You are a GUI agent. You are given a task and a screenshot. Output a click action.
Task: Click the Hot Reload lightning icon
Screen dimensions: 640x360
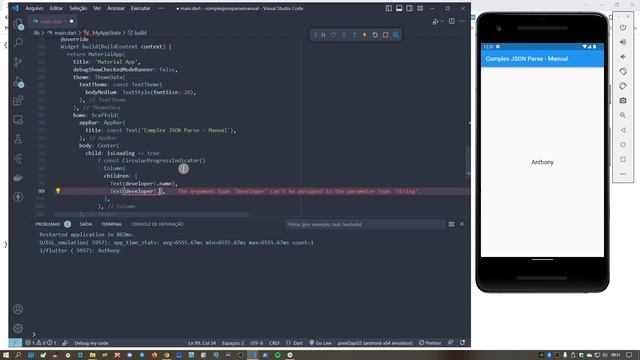click(x=364, y=35)
